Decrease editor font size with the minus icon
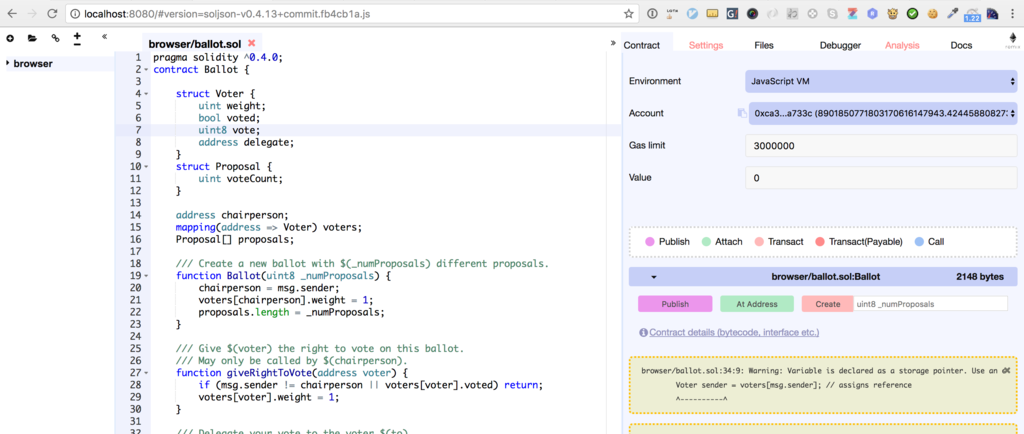The height and width of the screenshot is (434, 1024). pos(77,44)
